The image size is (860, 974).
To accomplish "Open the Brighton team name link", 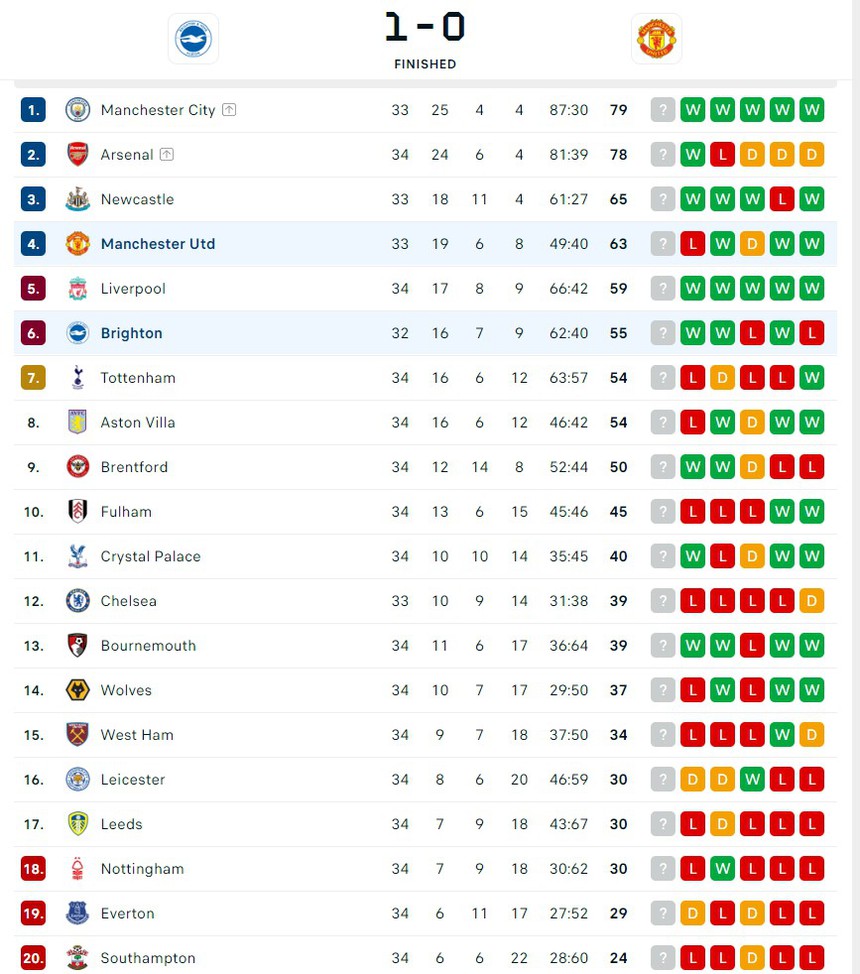I will [131, 333].
